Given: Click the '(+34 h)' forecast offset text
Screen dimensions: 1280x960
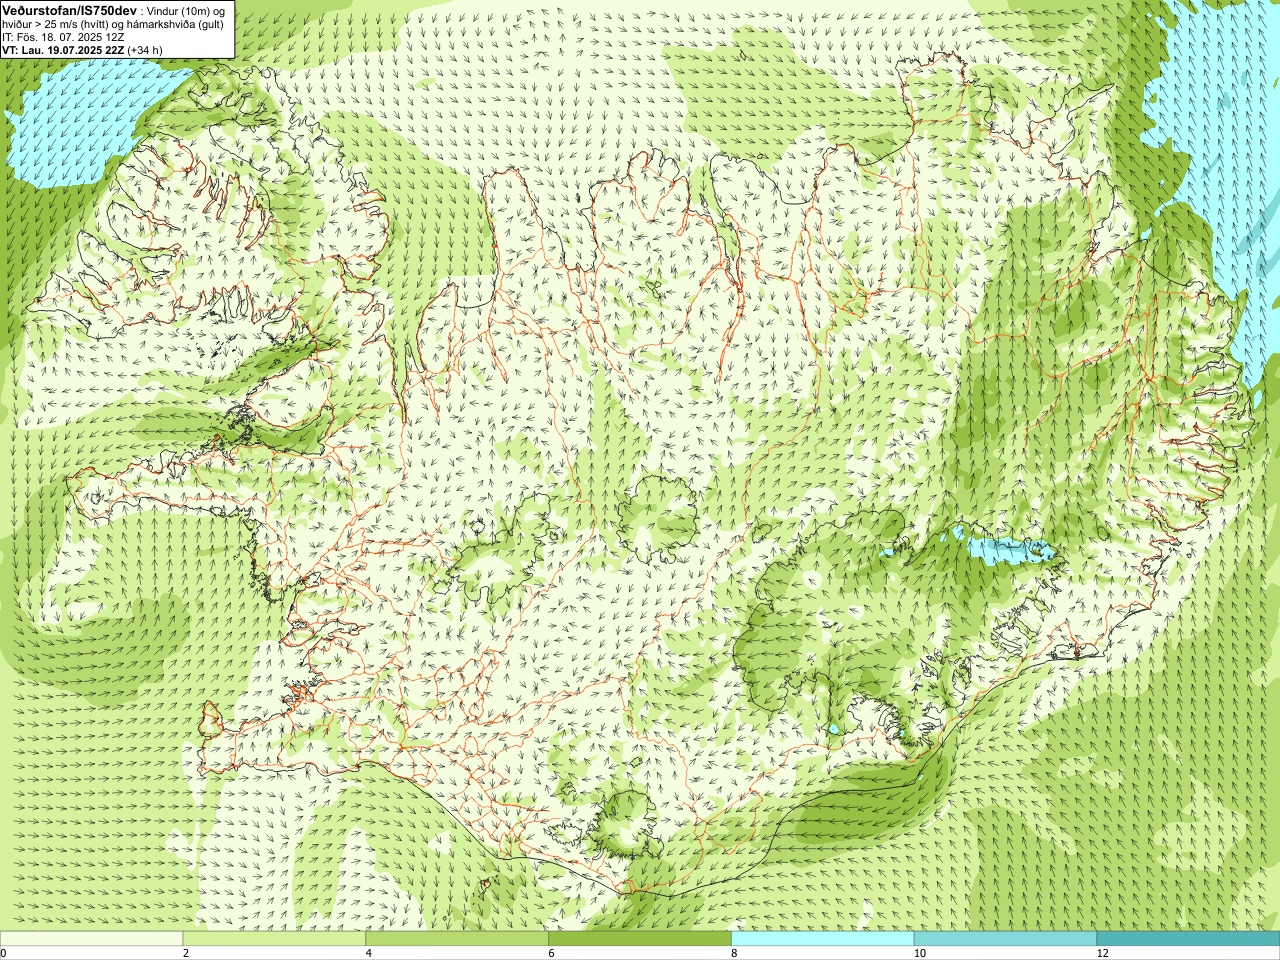Looking at the screenshot, I should (x=145, y=50).
